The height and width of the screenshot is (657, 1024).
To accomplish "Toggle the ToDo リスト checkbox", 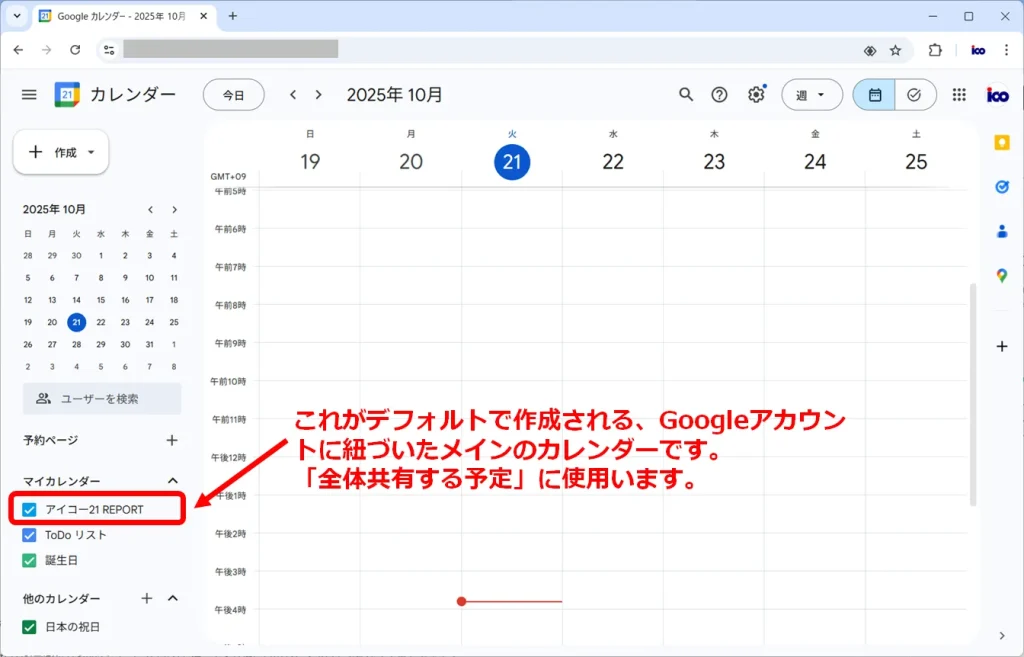I will click(30, 535).
